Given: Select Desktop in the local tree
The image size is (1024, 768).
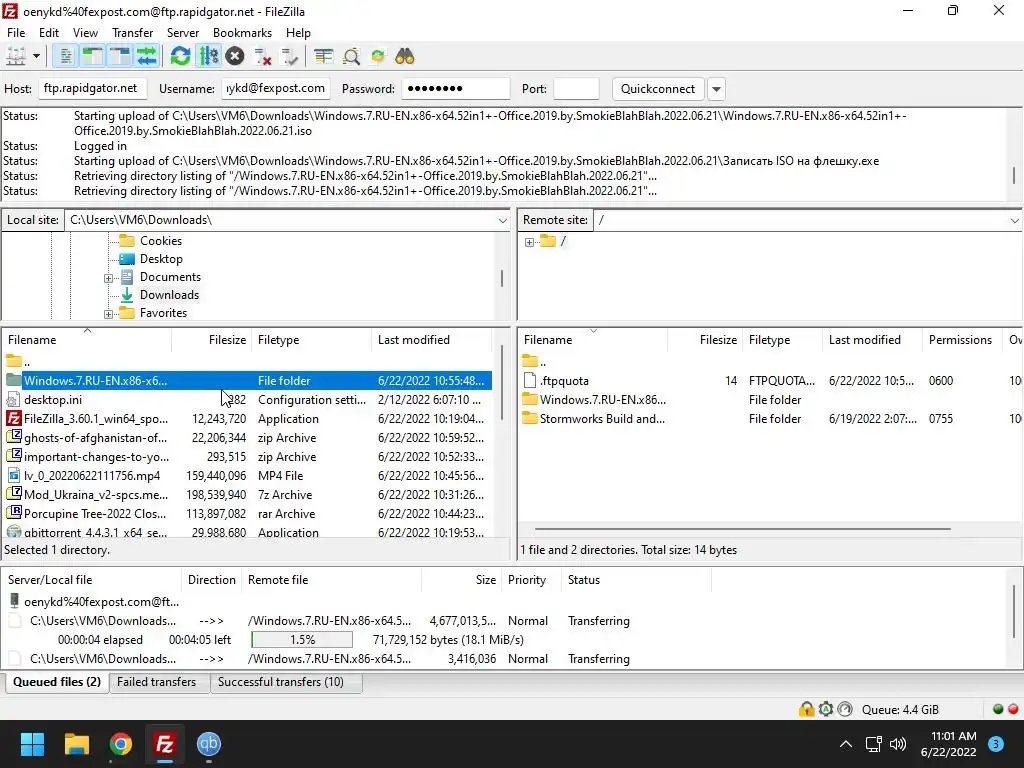Looking at the screenshot, I should [x=161, y=259].
